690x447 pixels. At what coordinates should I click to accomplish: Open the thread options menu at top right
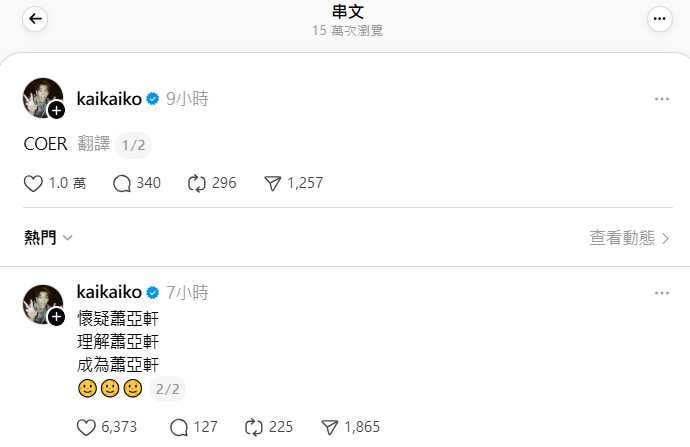pos(660,19)
